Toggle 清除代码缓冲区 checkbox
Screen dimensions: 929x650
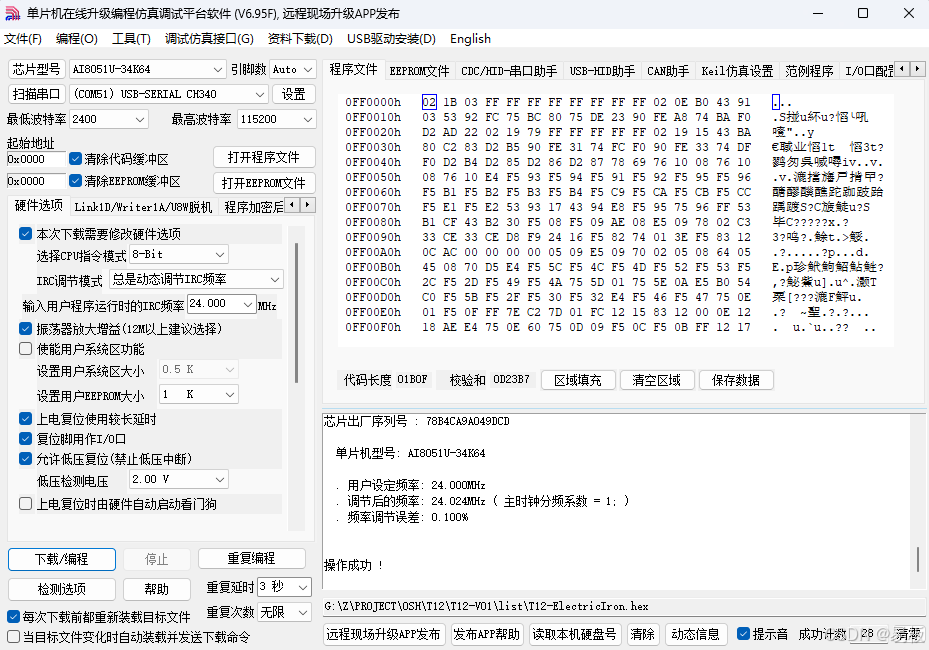pos(75,159)
